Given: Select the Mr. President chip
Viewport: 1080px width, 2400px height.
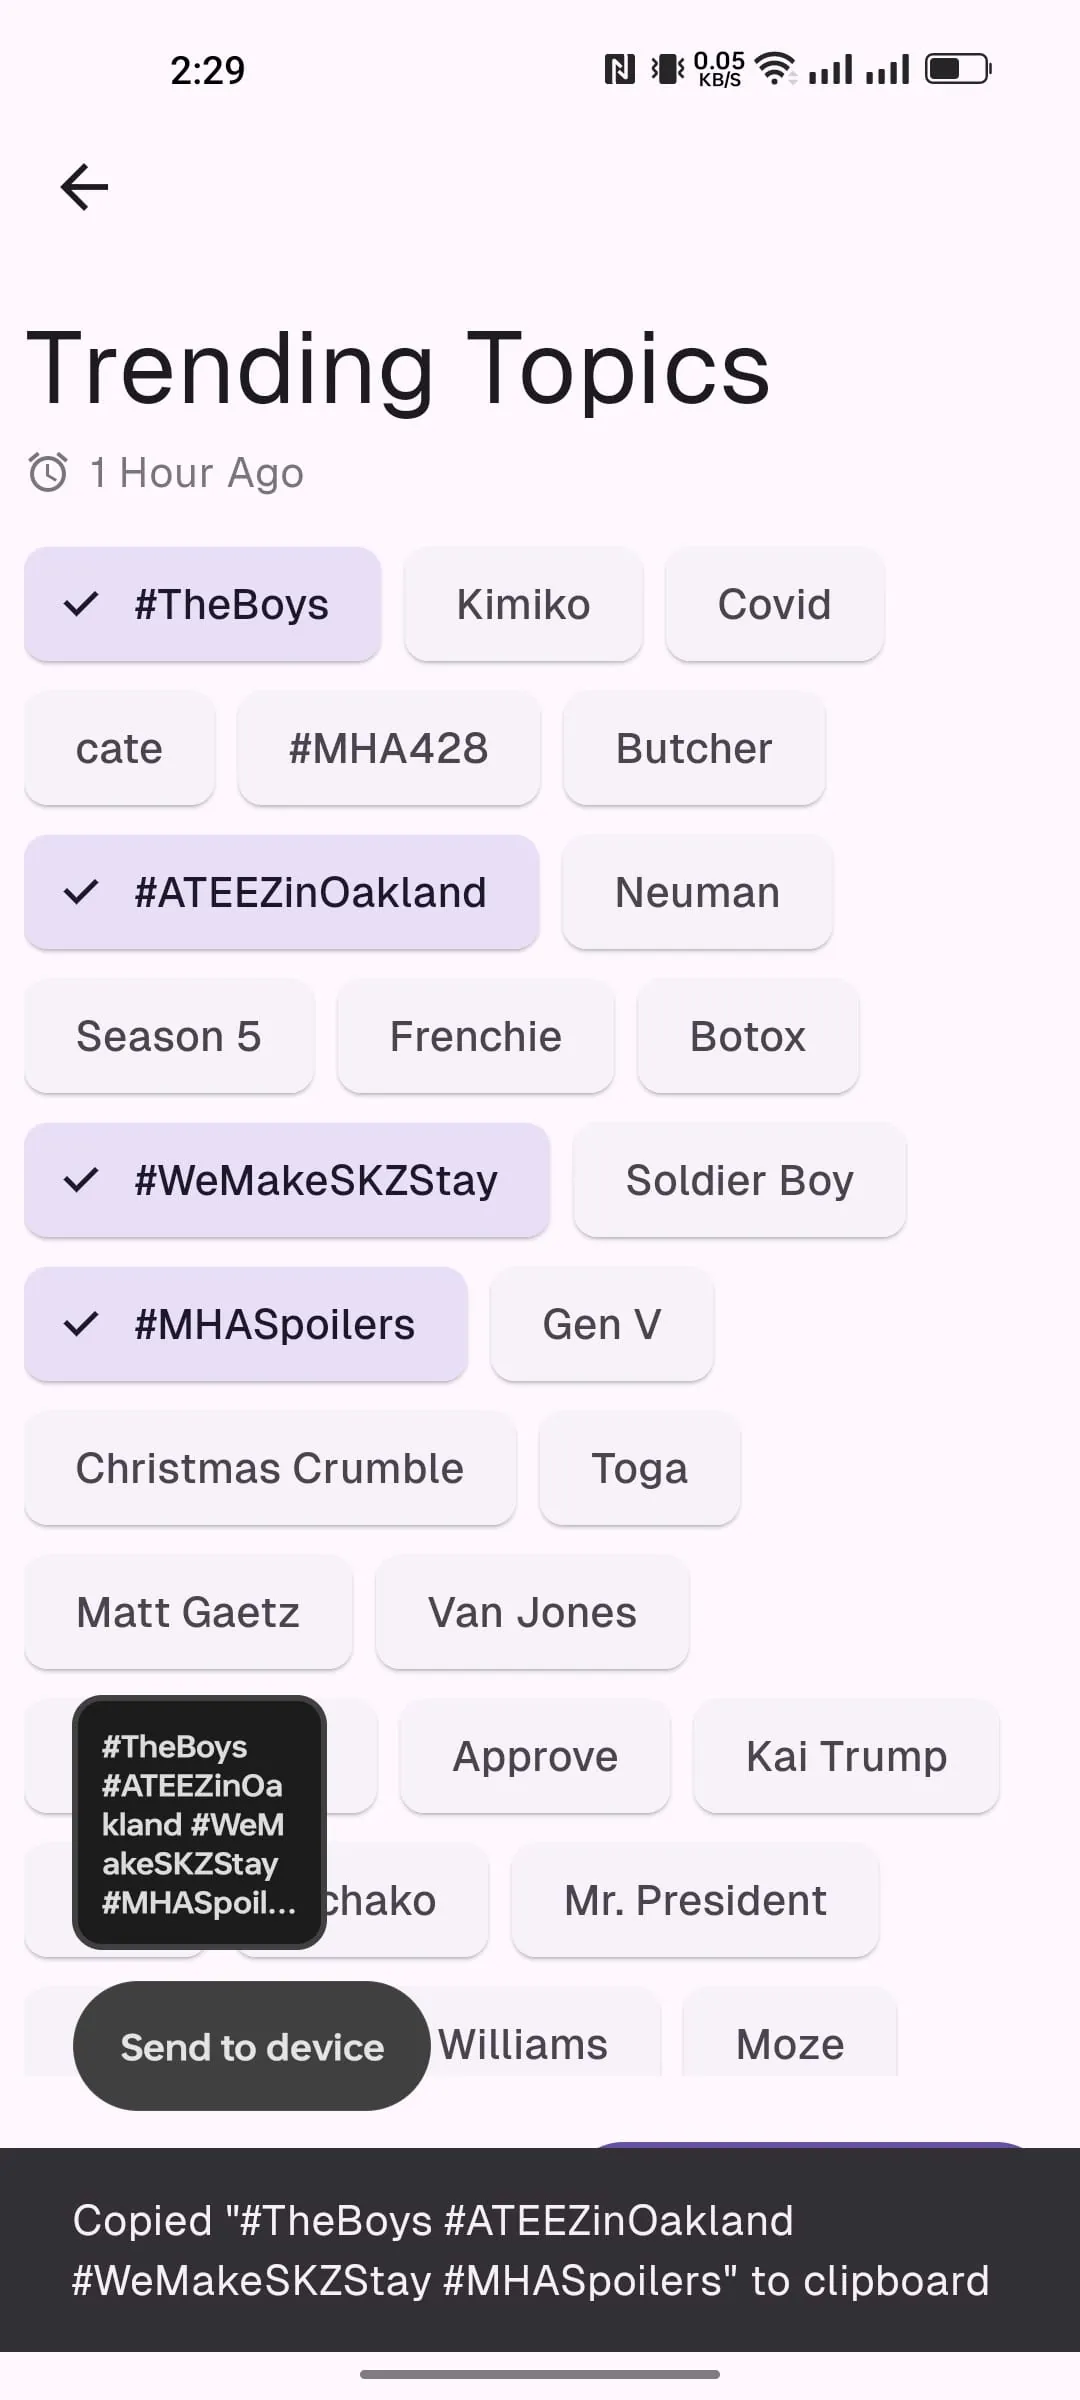Looking at the screenshot, I should (695, 1900).
